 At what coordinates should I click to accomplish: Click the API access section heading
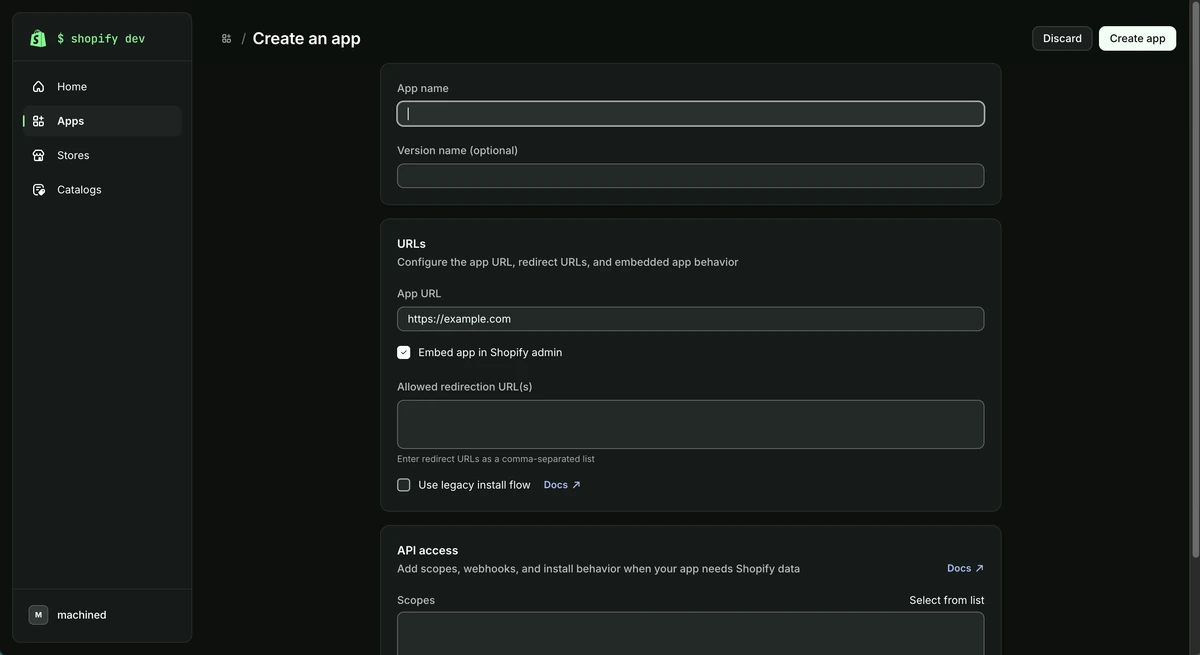[x=427, y=550]
